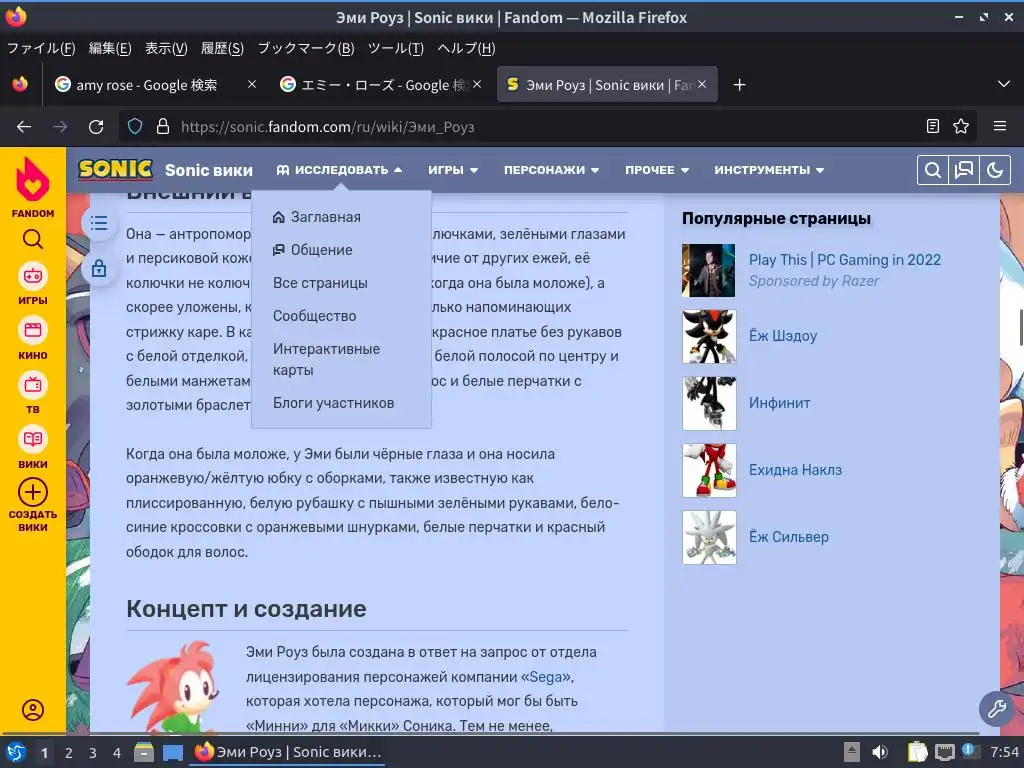Viewport: 1024px width, 768px height.
Task: Select Общение menu entry
Action: coord(313,250)
